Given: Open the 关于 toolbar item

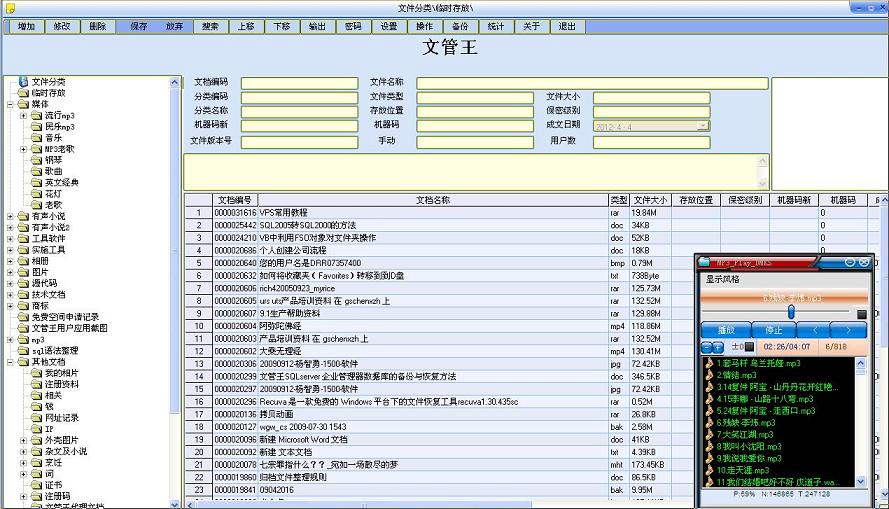Looking at the screenshot, I should (532, 26).
